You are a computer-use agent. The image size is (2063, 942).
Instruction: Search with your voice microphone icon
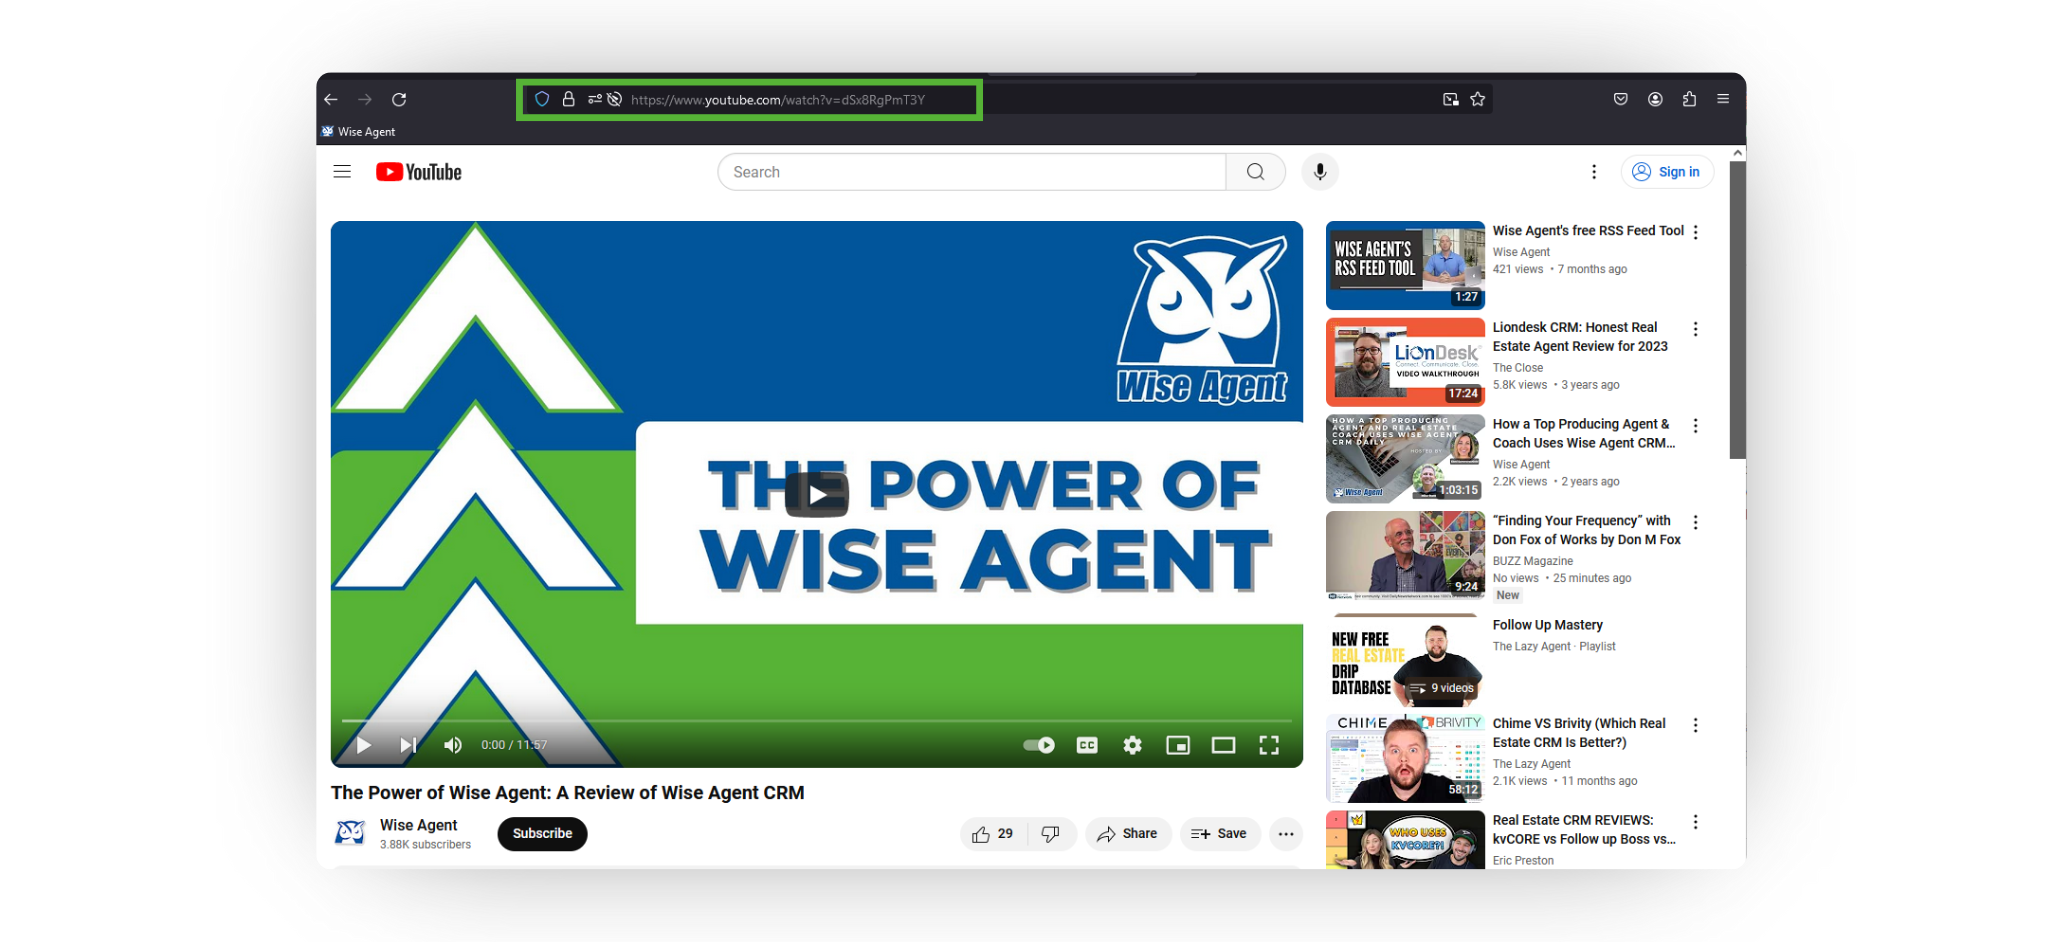(1320, 172)
